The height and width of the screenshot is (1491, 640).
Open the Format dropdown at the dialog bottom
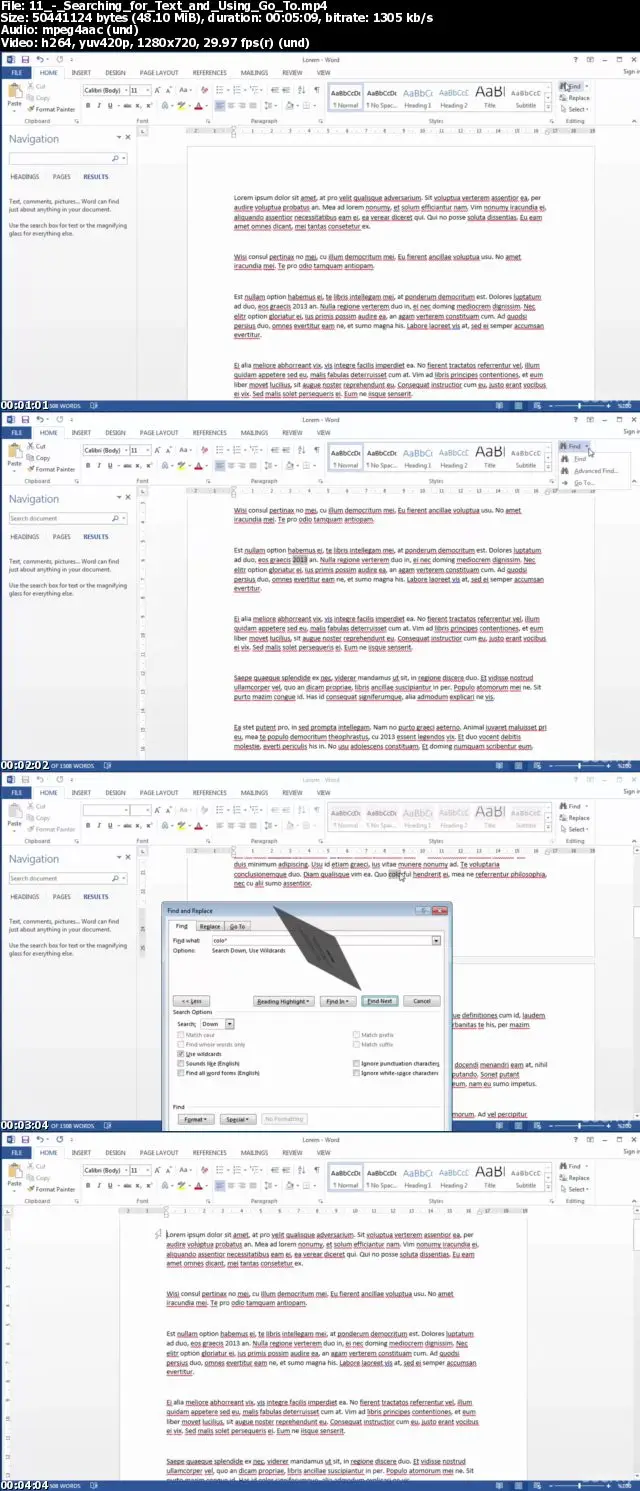(x=195, y=1119)
